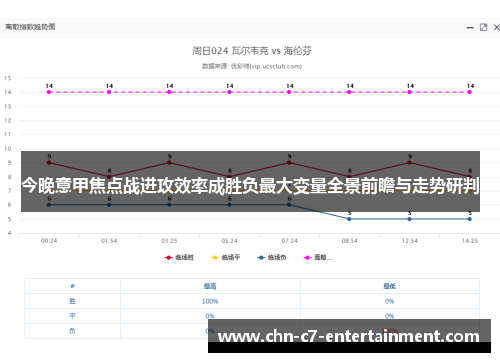
Task: Click the 00:24 x-axis label
Action: point(49,241)
